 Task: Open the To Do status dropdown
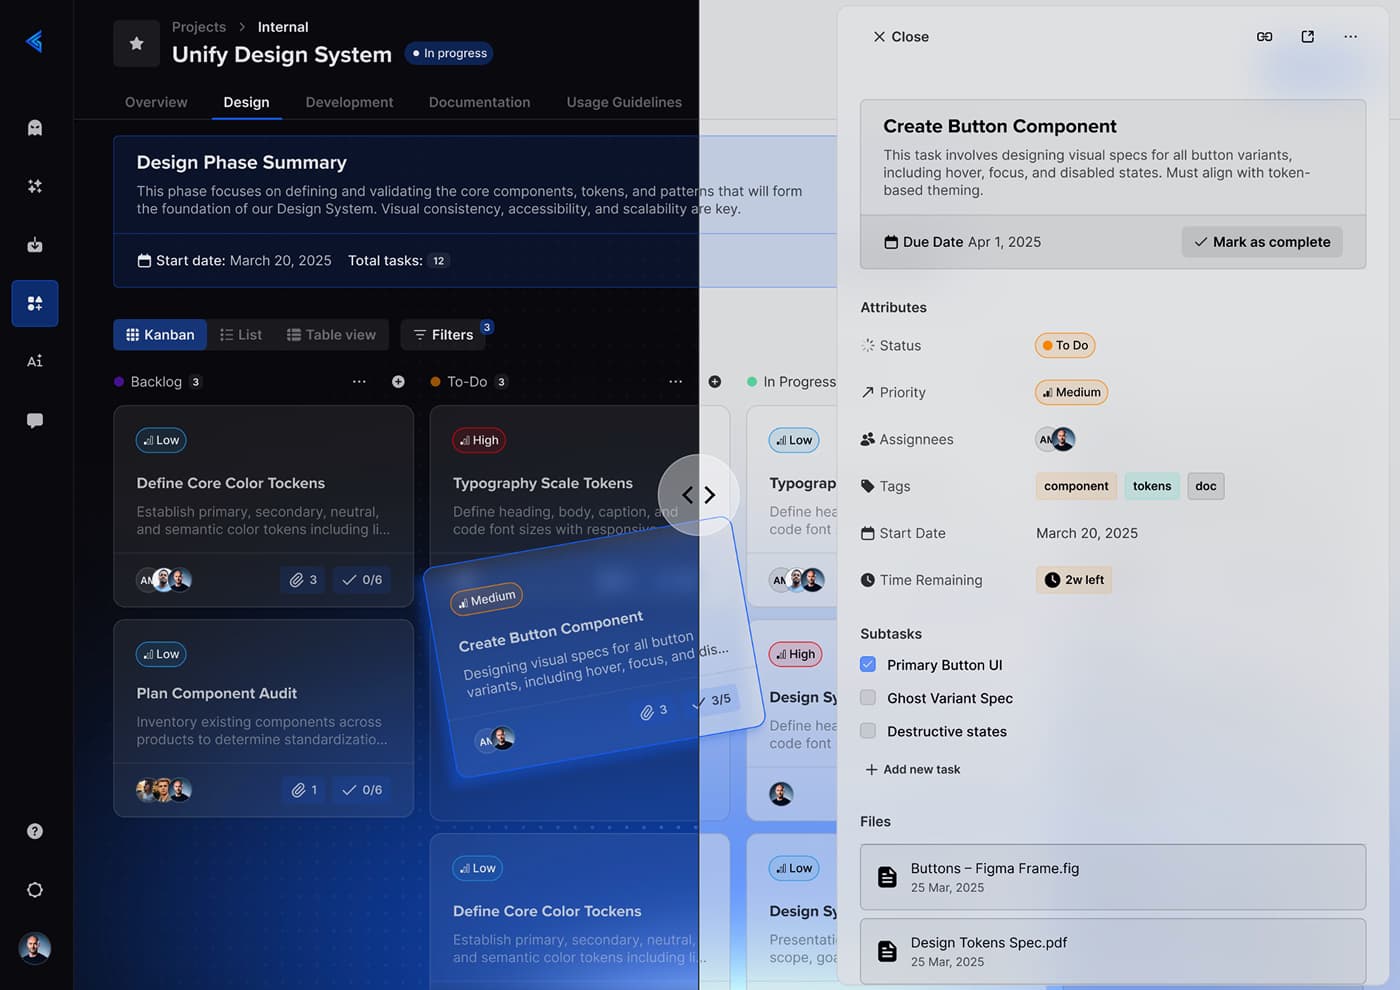coord(1064,345)
